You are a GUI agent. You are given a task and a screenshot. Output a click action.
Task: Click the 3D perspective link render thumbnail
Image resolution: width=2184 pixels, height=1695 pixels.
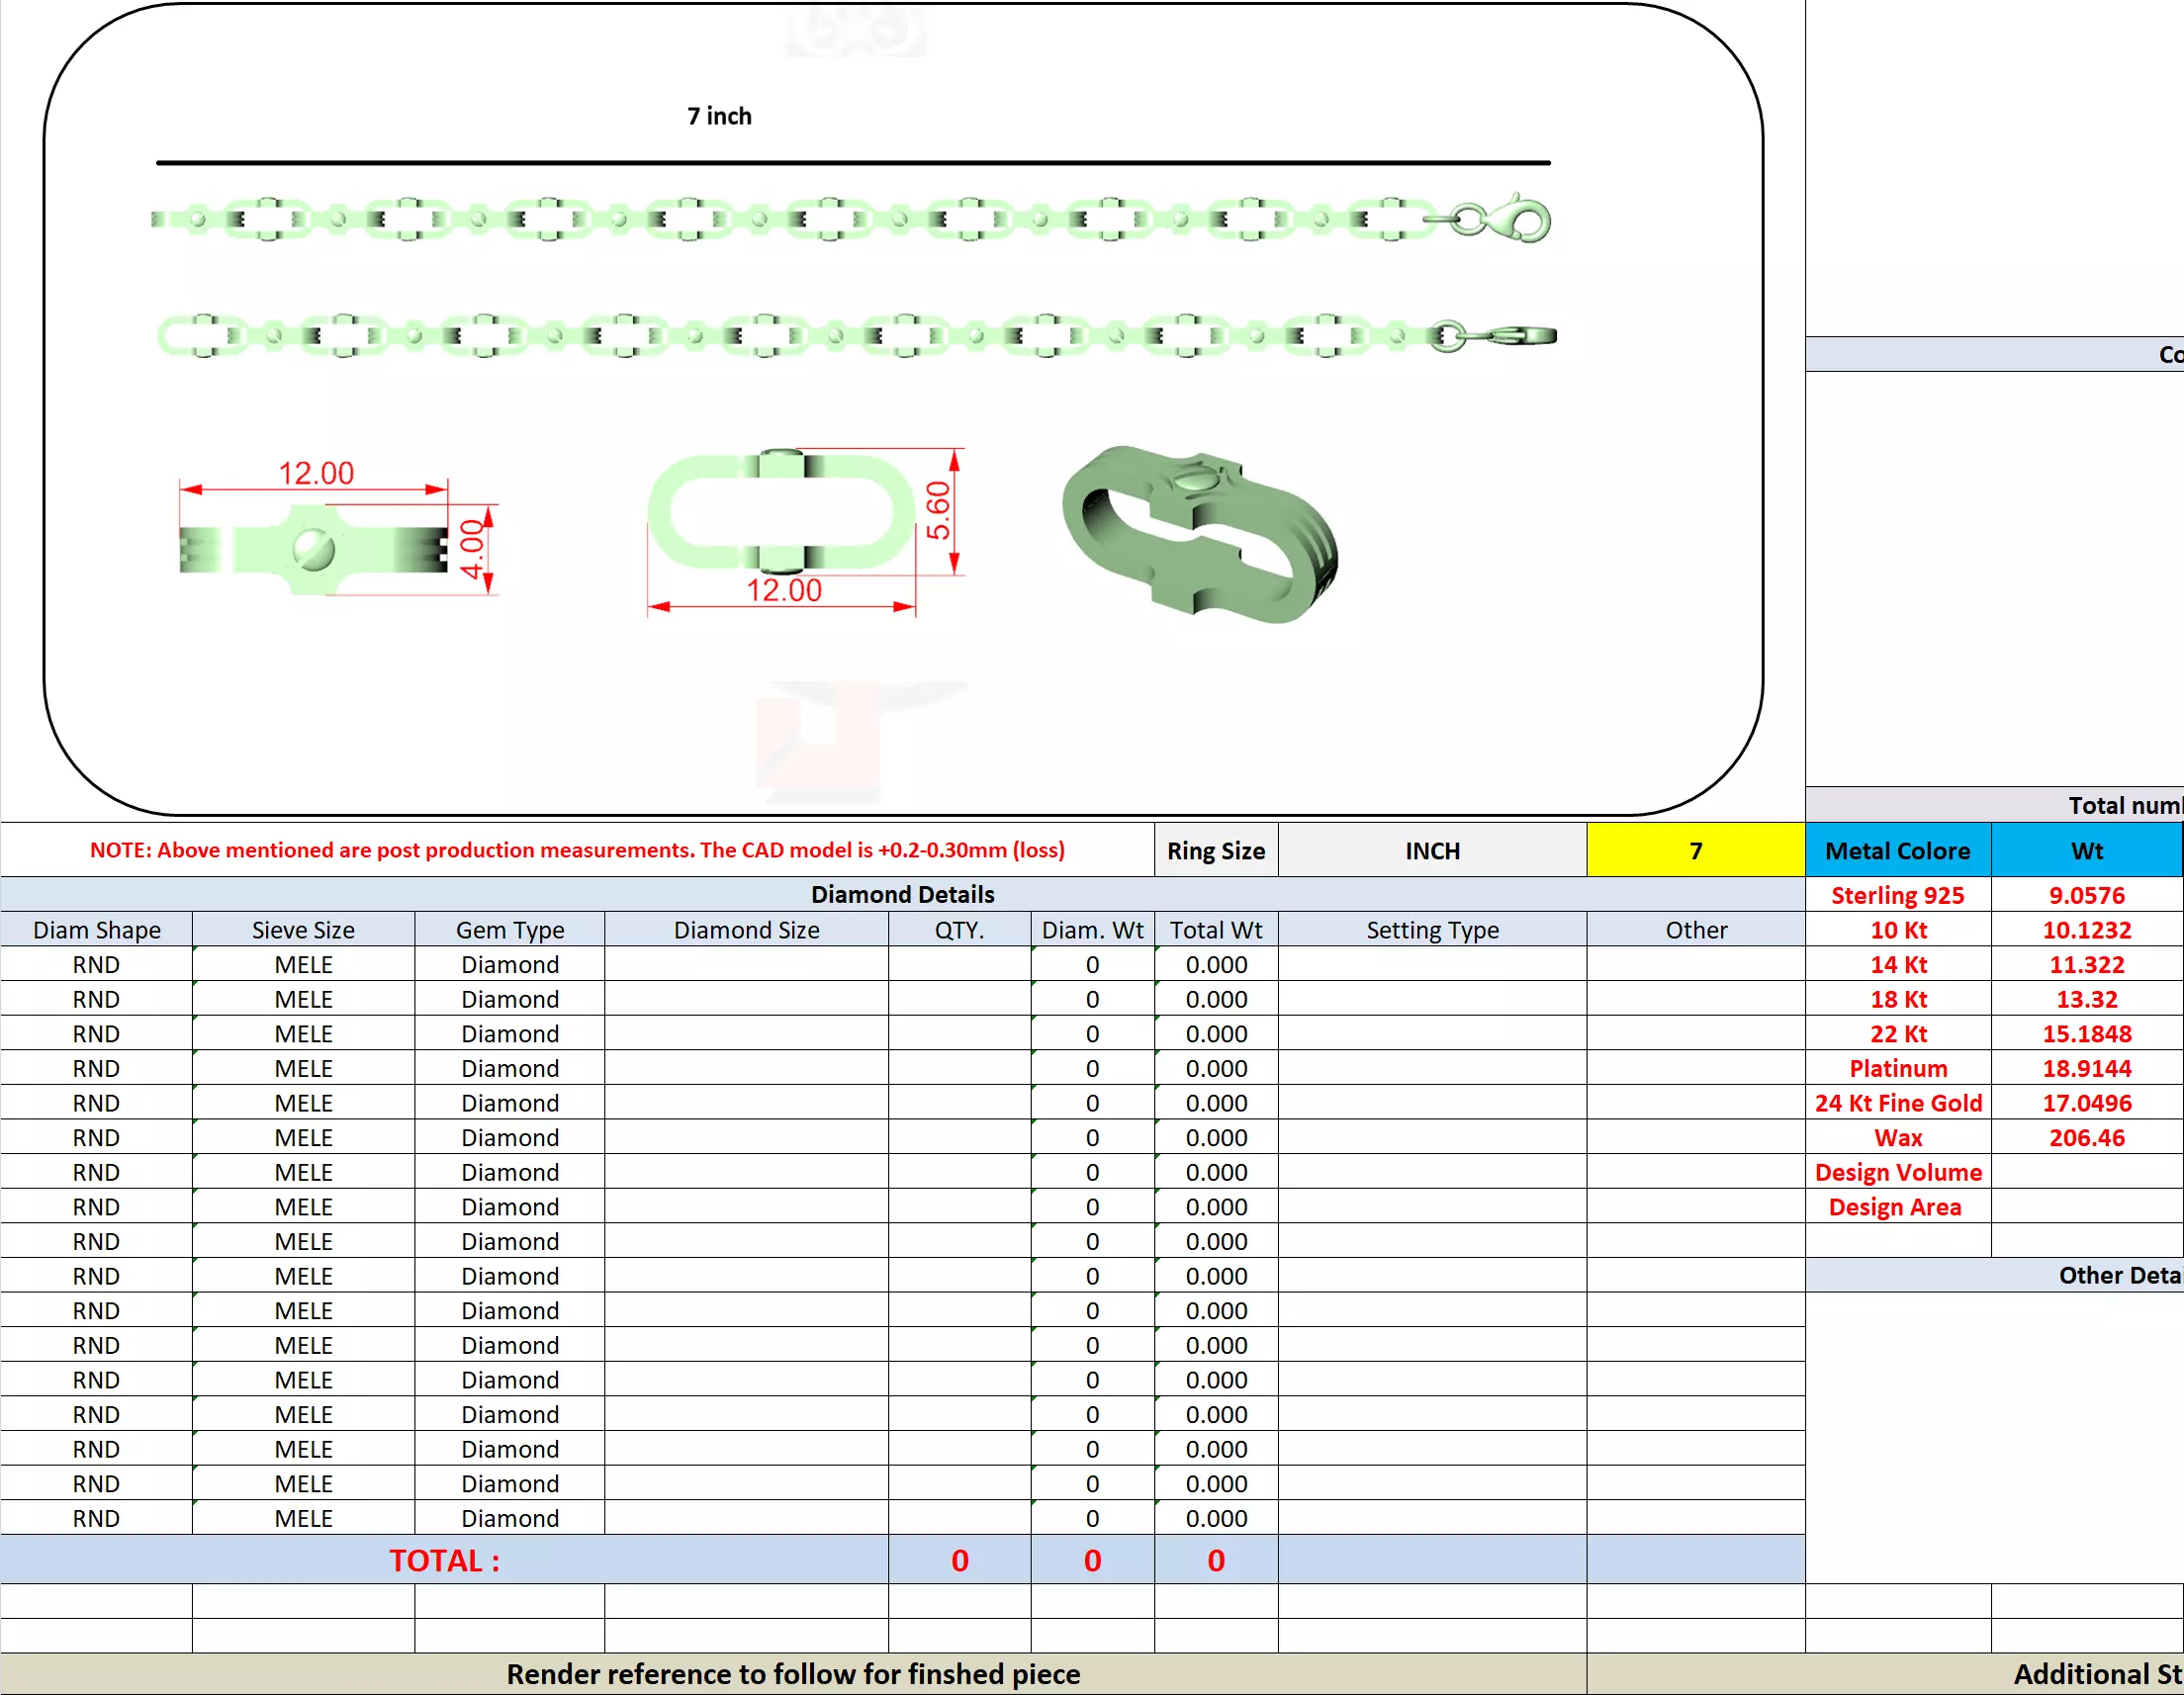pos(1199,533)
